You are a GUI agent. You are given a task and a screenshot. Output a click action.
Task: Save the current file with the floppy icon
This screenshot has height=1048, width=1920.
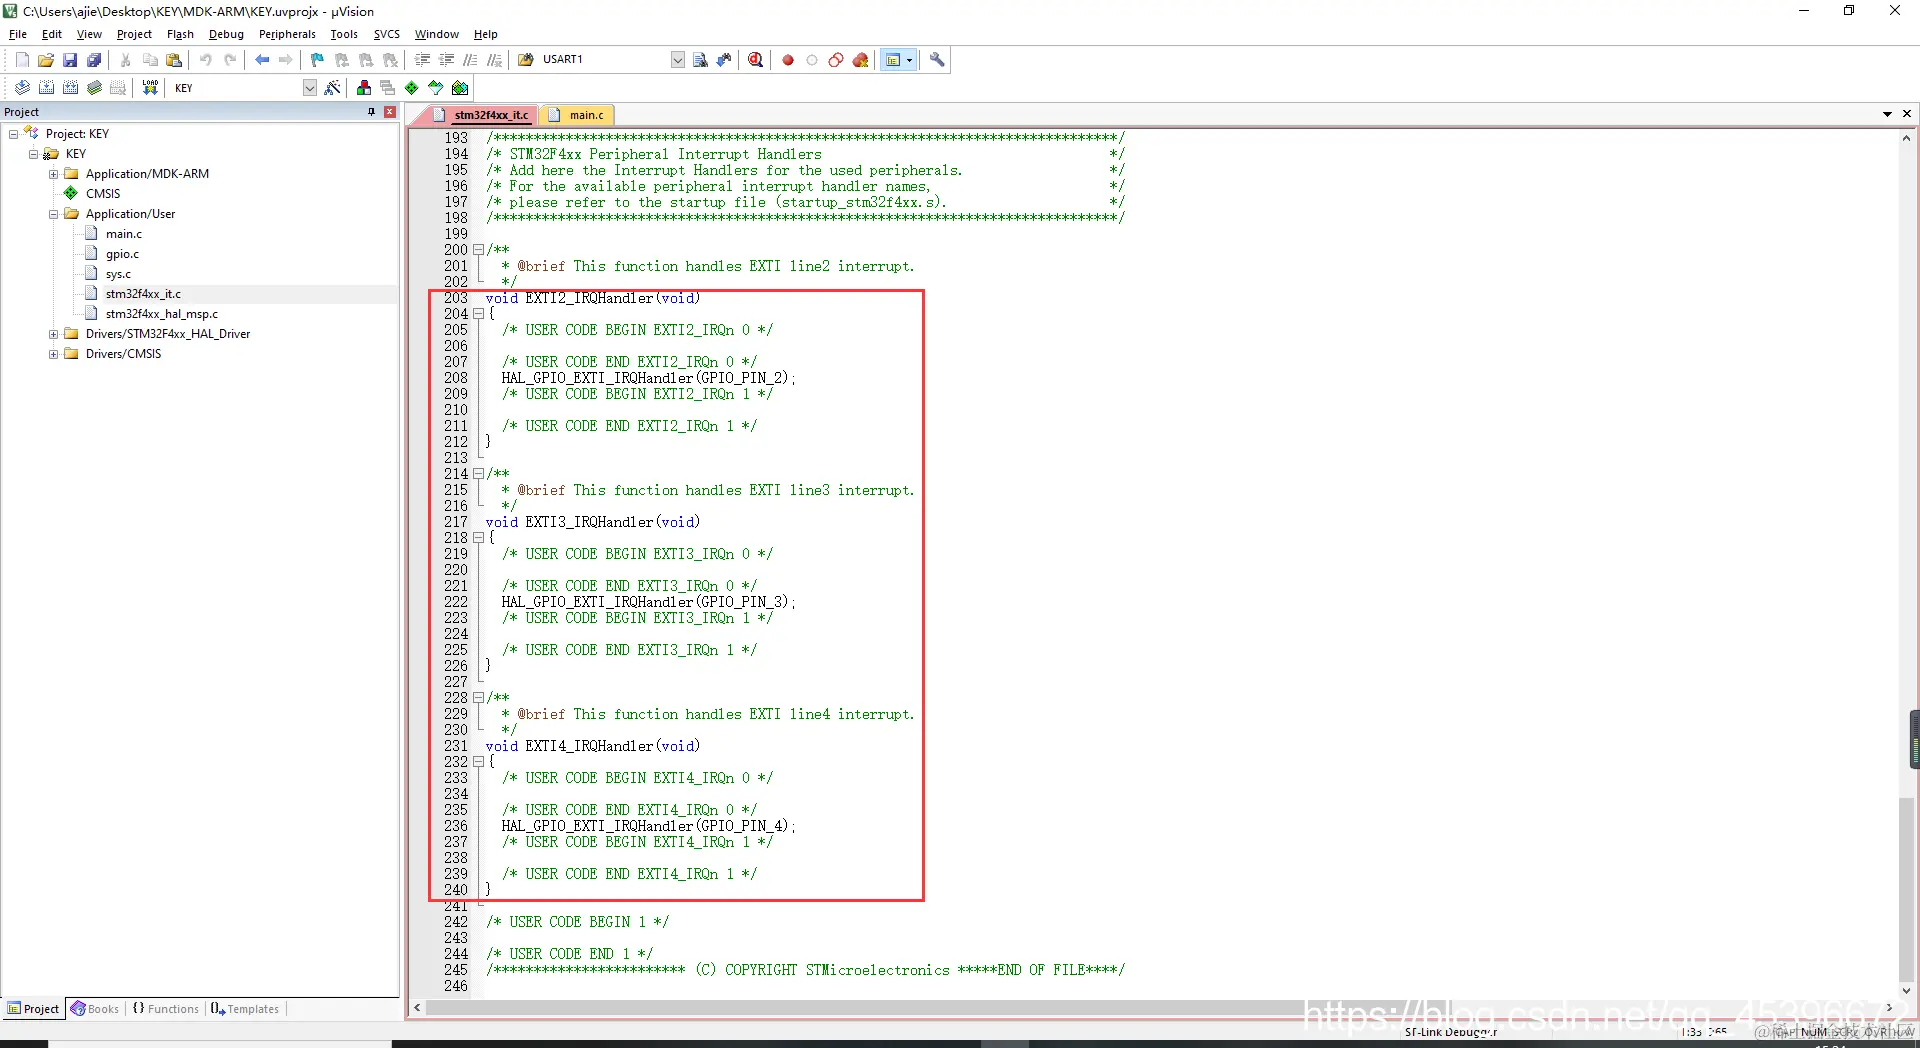coord(70,60)
